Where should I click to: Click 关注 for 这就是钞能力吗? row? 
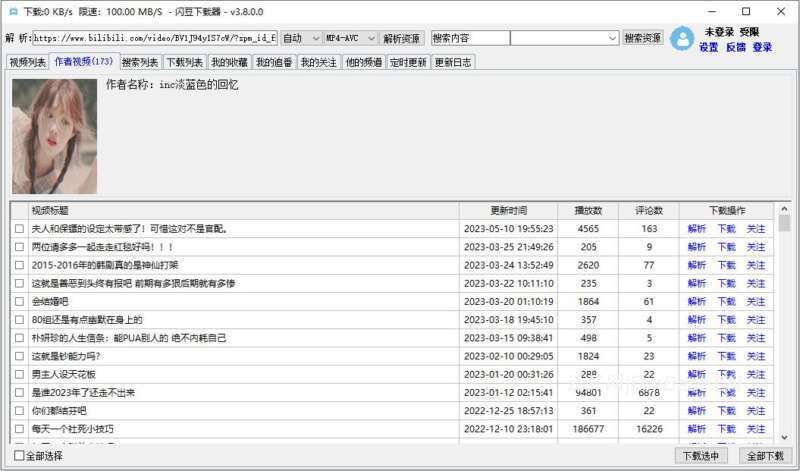point(756,356)
